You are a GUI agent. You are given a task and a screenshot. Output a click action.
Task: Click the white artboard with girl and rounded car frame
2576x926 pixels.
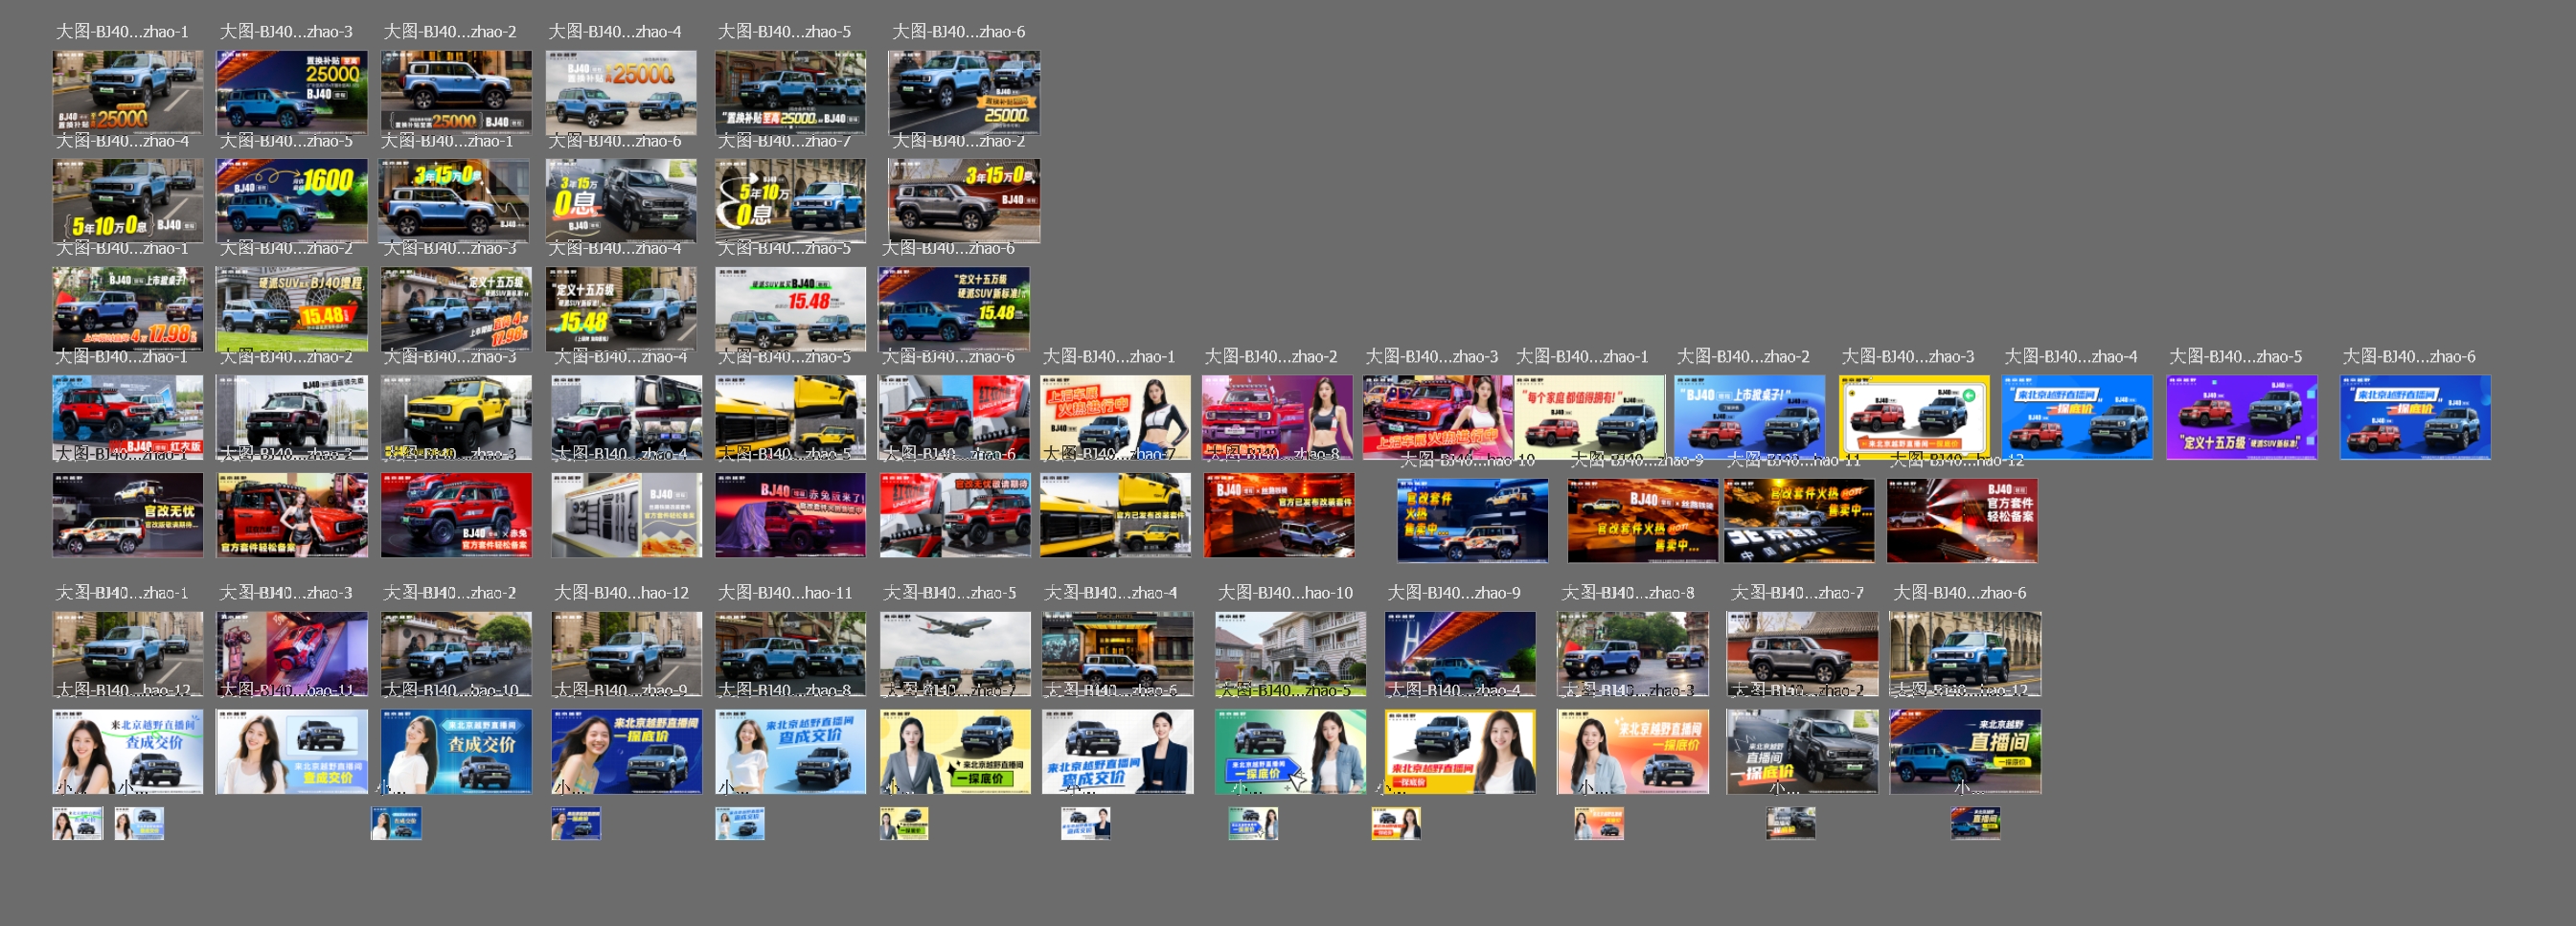coord(292,753)
